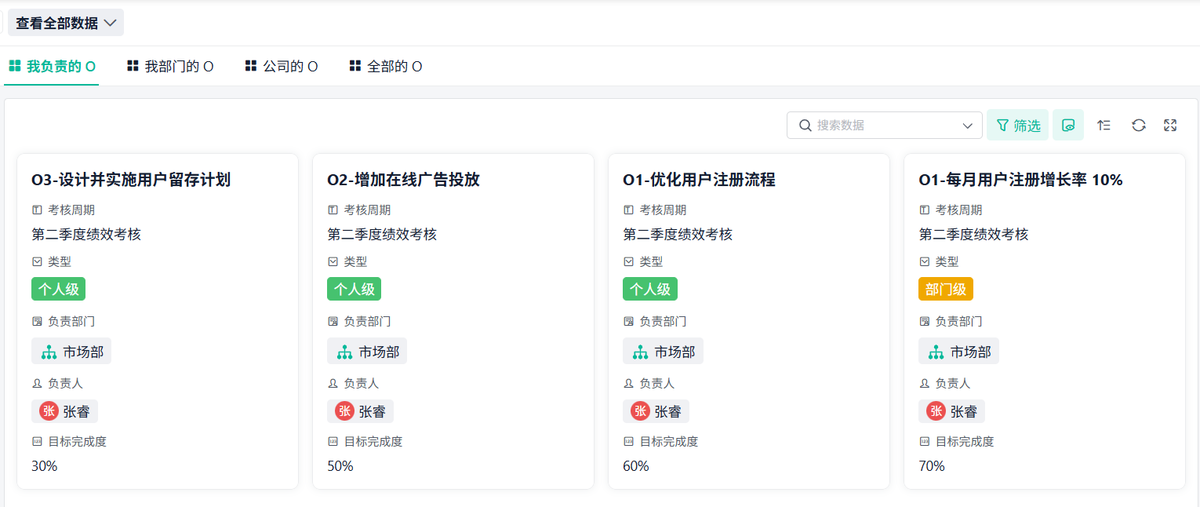The width and height of the screenshot is (1200, 507).
Task: Click the 筛选 filter button
Action: 1017,125
